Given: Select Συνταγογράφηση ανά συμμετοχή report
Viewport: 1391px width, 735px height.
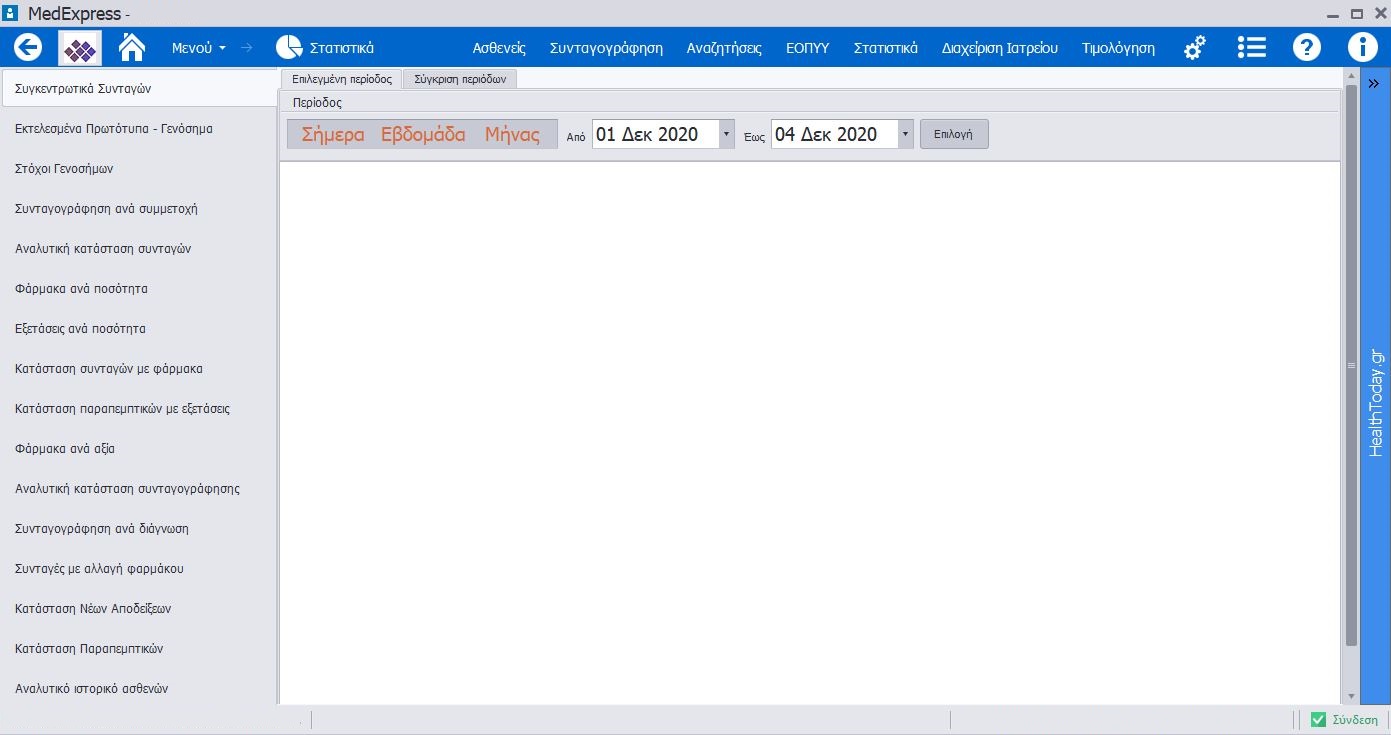Looking at the screenshot, I should pos(138,208).
